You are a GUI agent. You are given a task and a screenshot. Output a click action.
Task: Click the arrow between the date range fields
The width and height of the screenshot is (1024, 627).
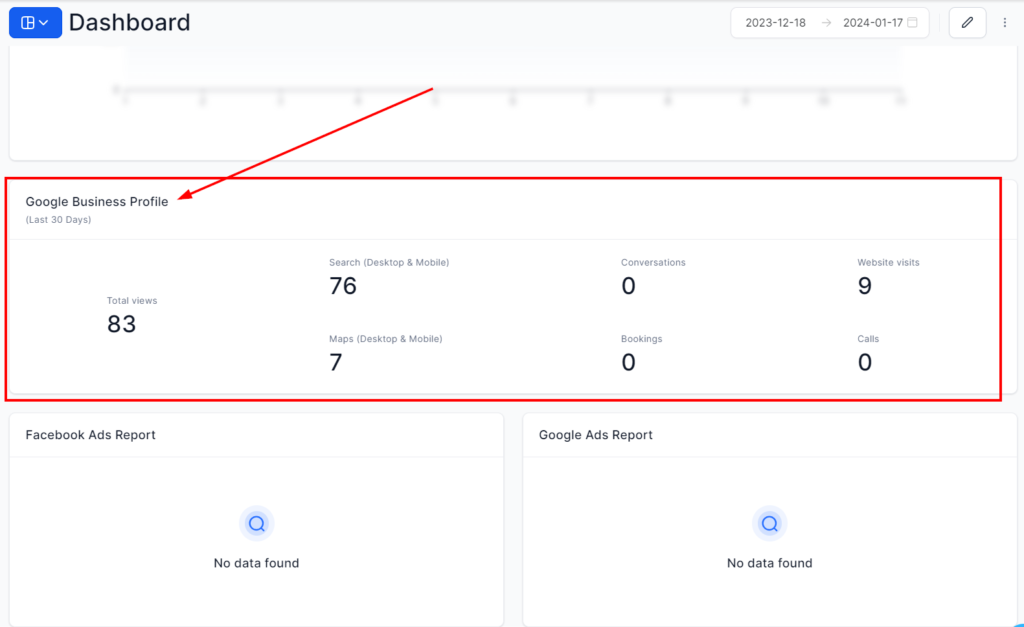[x=826, y=23]
